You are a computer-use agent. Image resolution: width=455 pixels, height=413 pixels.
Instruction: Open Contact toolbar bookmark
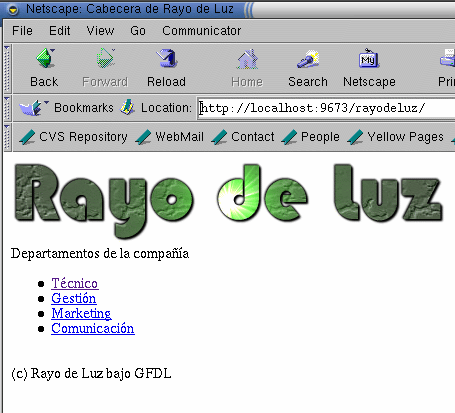pos(243,137)
